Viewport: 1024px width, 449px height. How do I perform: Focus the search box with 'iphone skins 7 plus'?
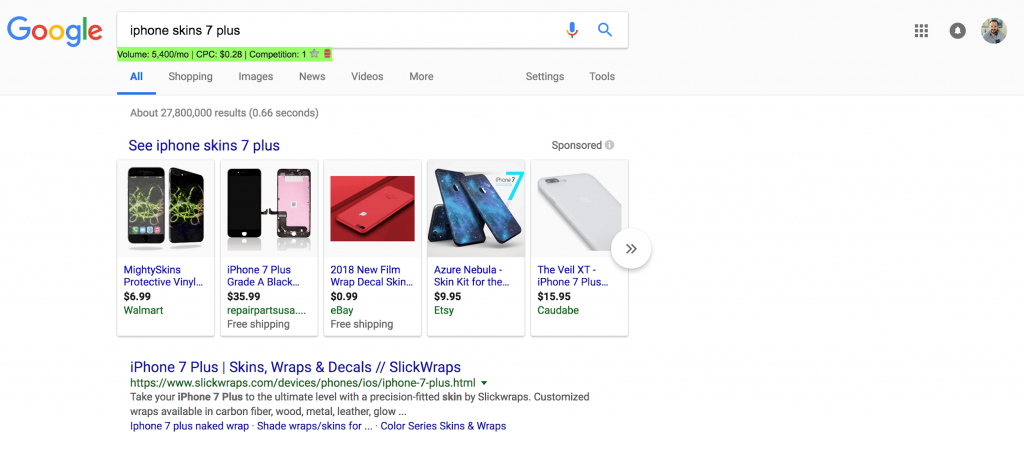(x=340, y=30)
